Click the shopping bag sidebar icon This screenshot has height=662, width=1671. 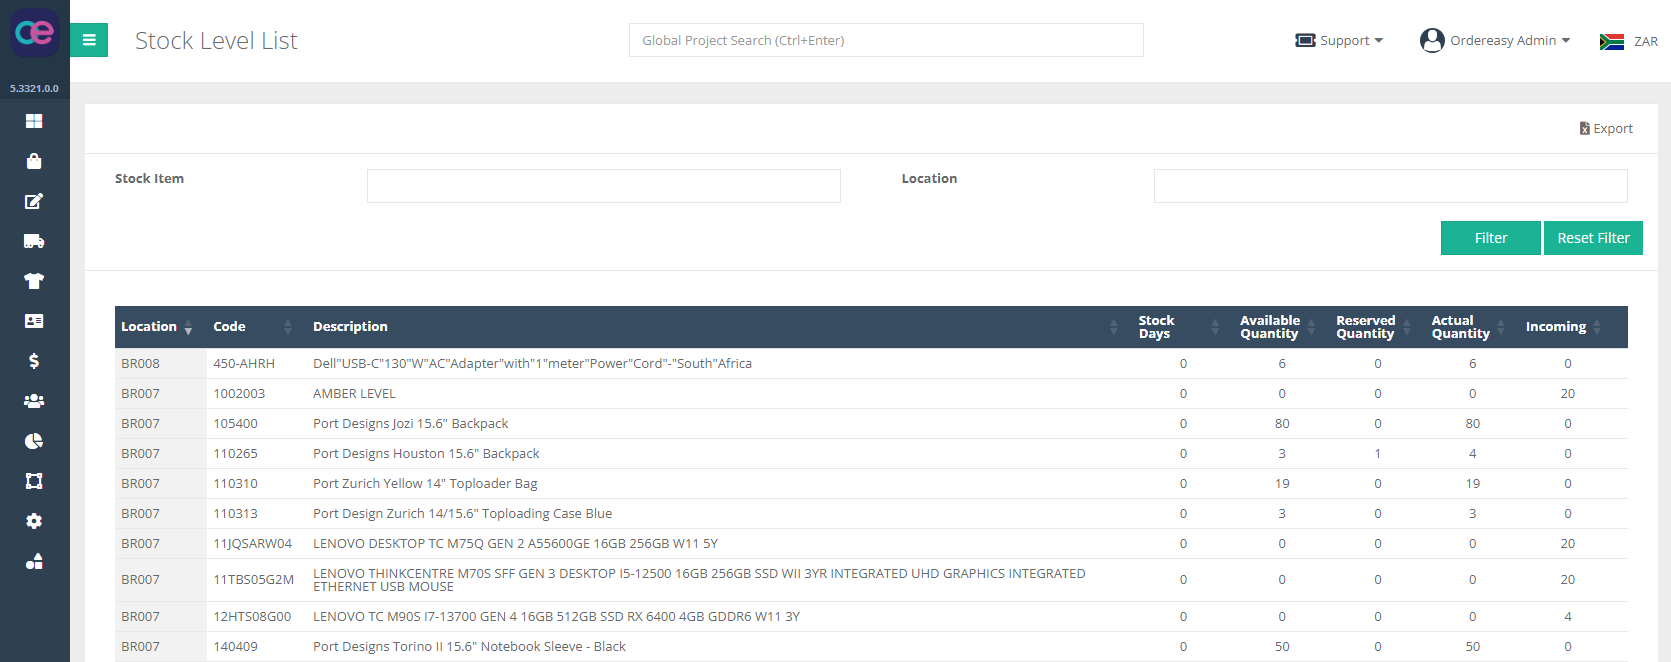coord(34,161)
